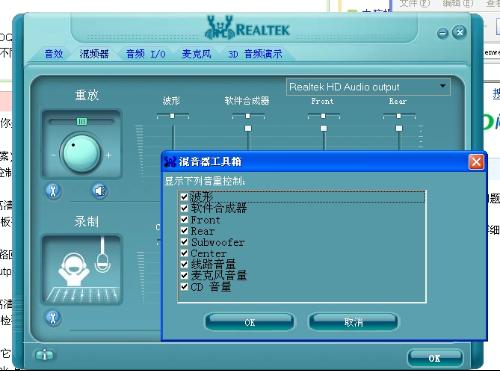Viewport: 500px width, 371px height.
Task: Confirm the mixer toolbox dialog with OK
Action: [250, 322]
